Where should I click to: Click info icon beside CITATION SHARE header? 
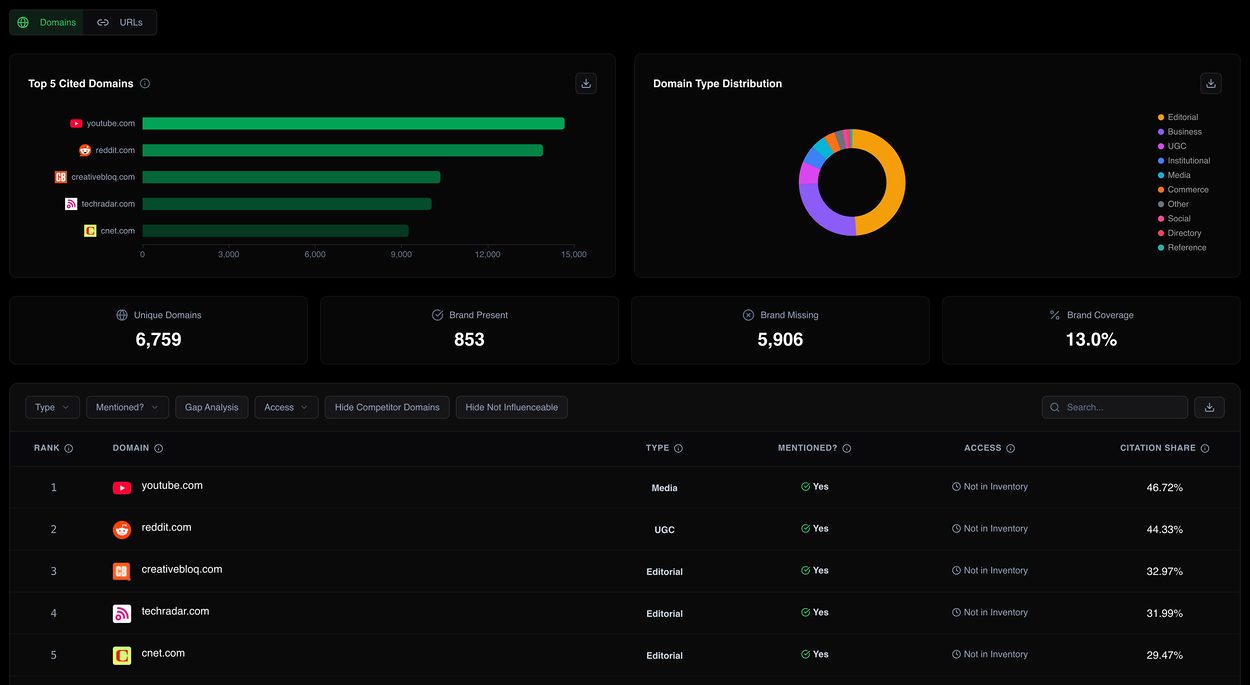click(x=1205, y=449)
